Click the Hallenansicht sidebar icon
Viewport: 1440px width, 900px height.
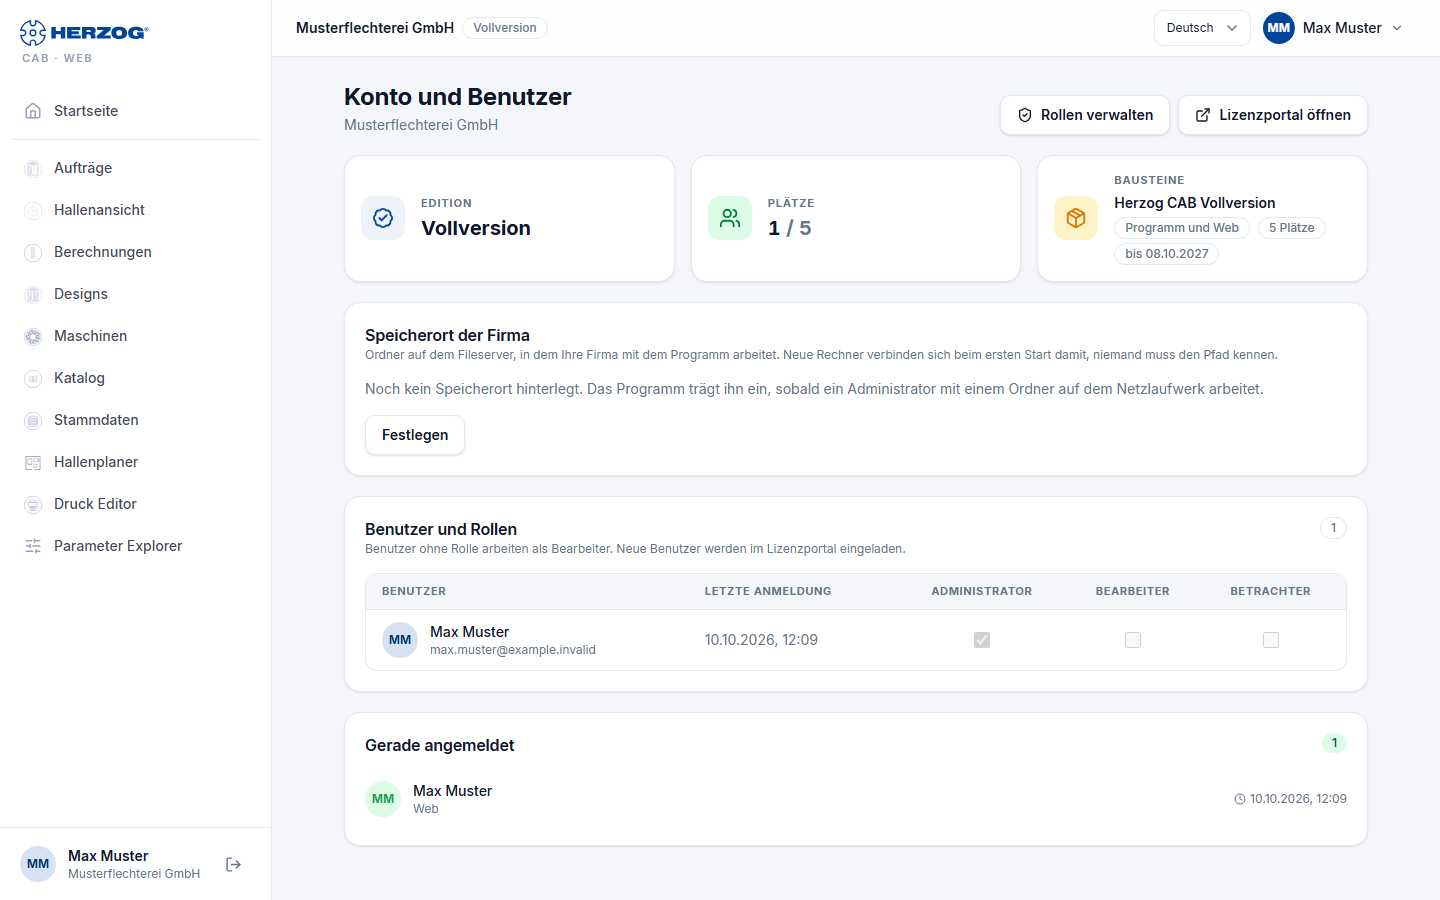point(33,210)
